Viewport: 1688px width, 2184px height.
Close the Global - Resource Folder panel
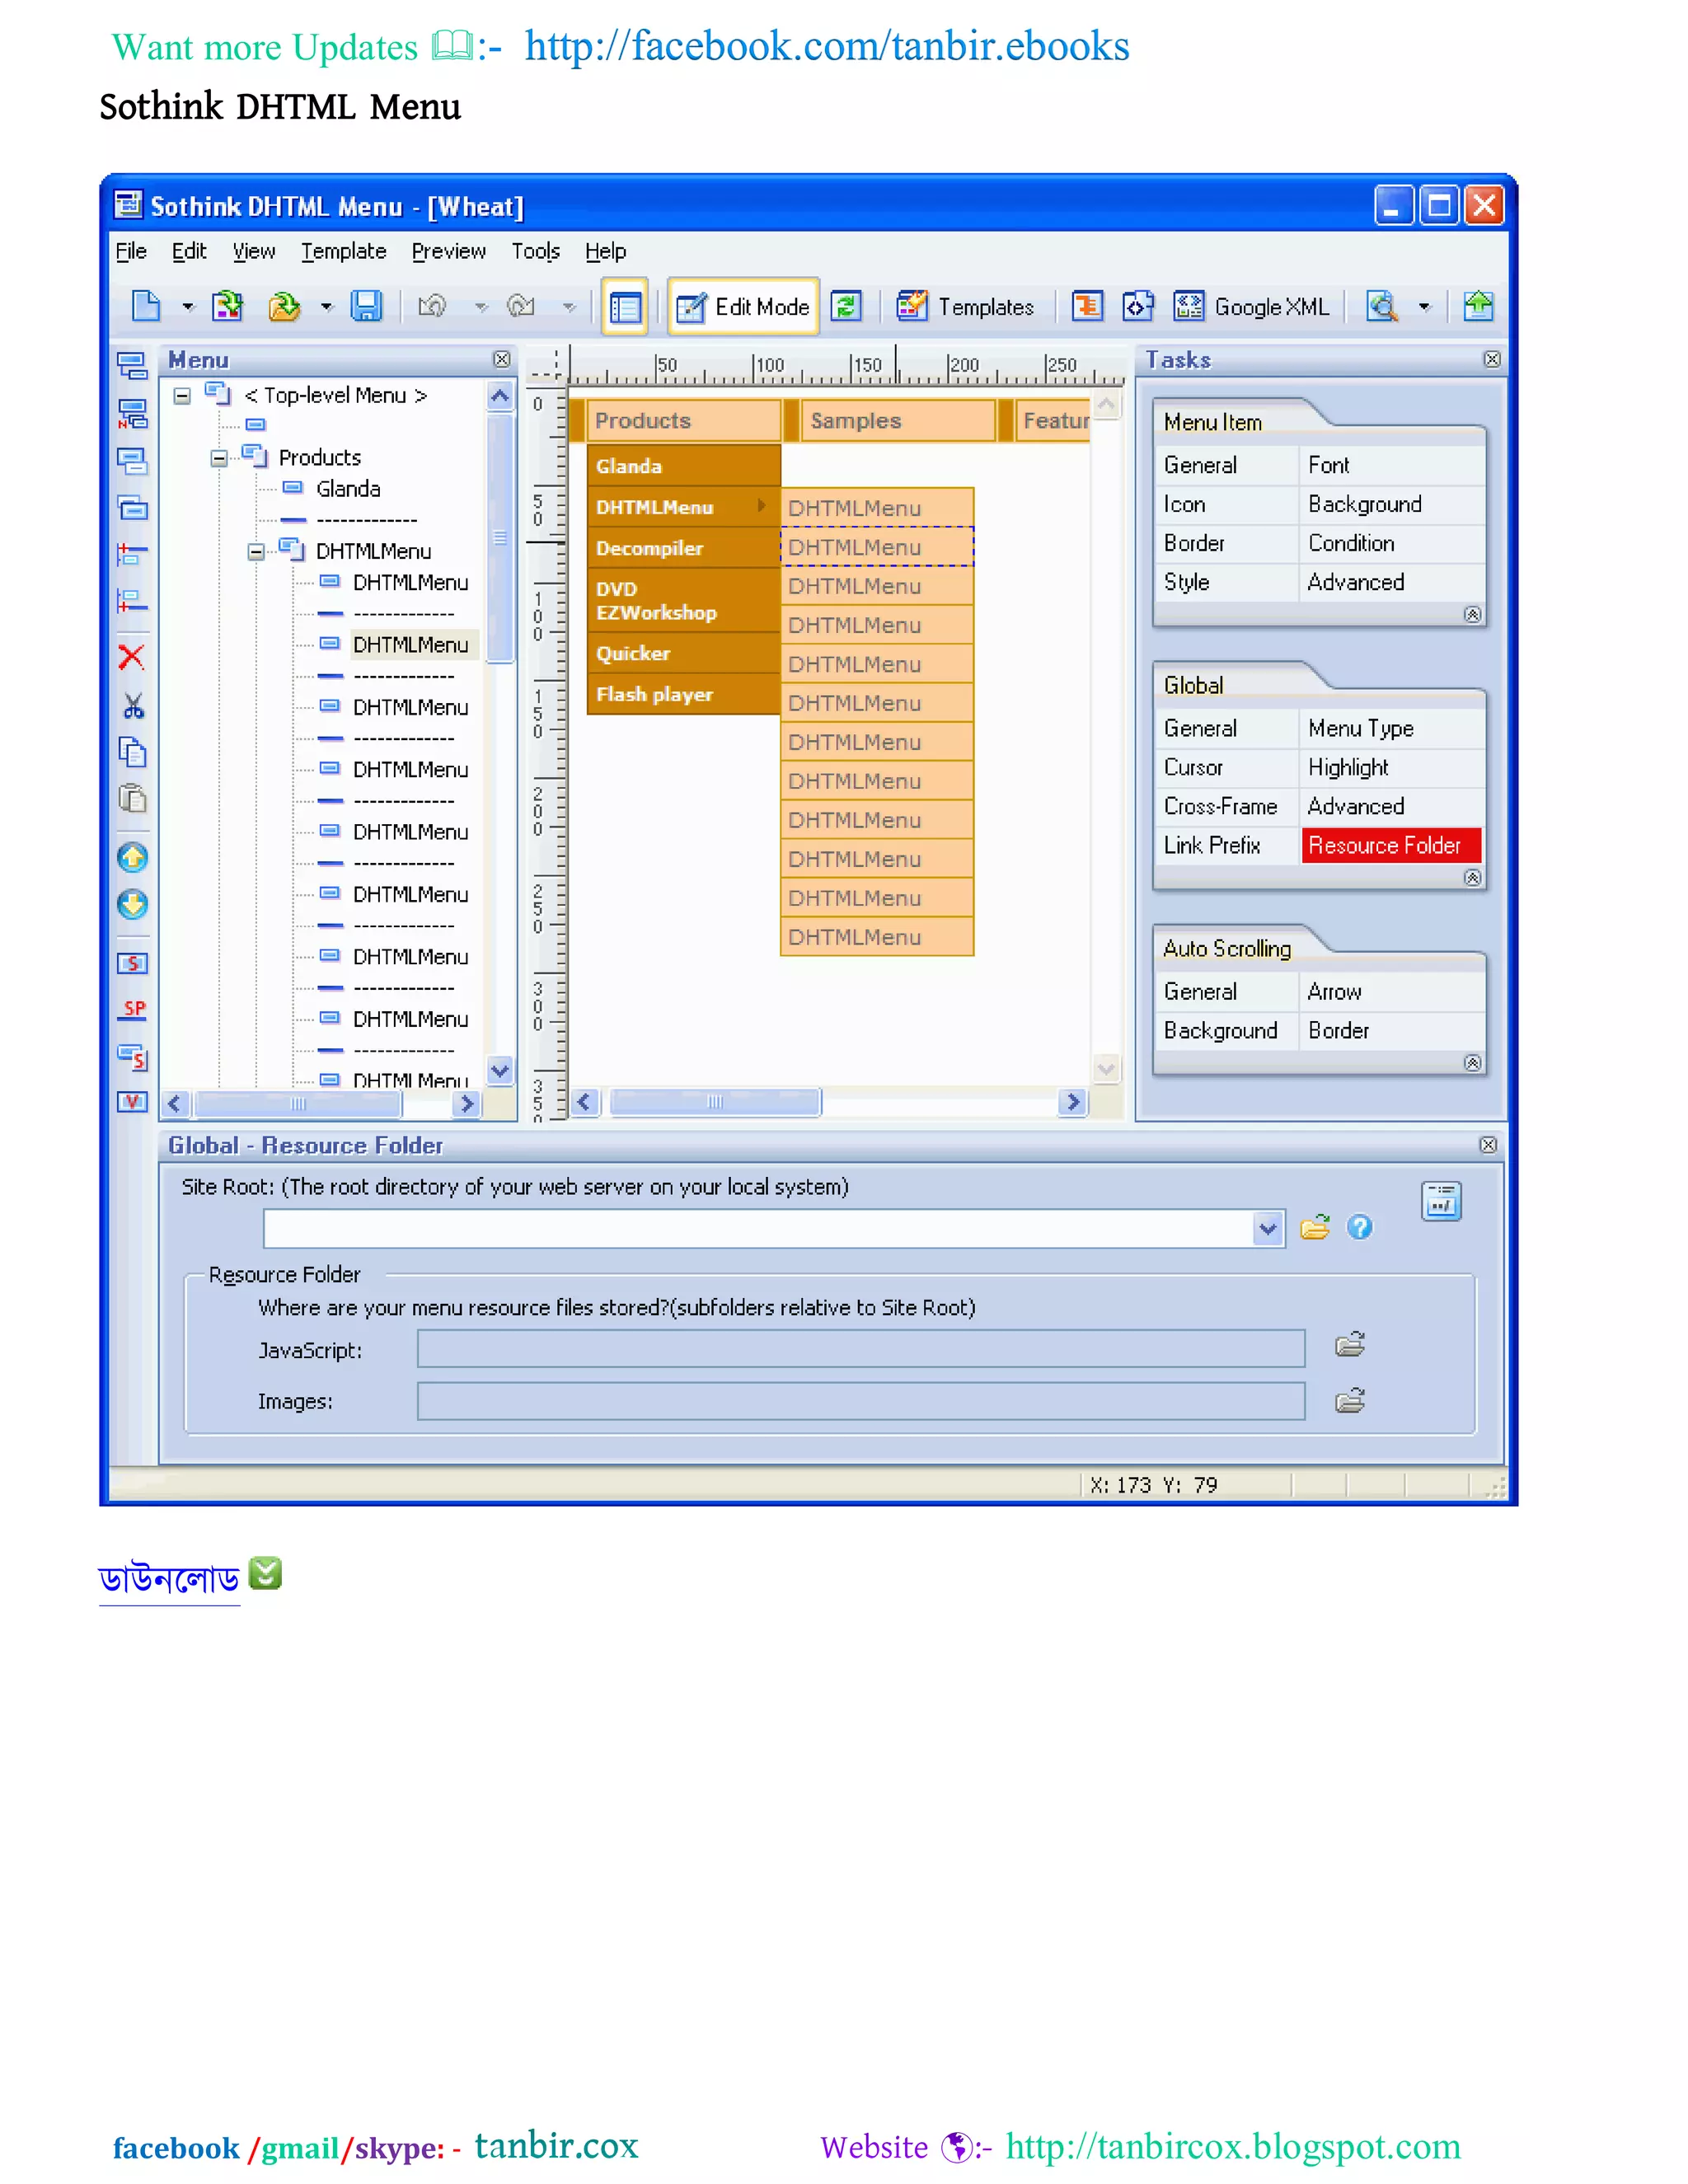[1488, 1145]
